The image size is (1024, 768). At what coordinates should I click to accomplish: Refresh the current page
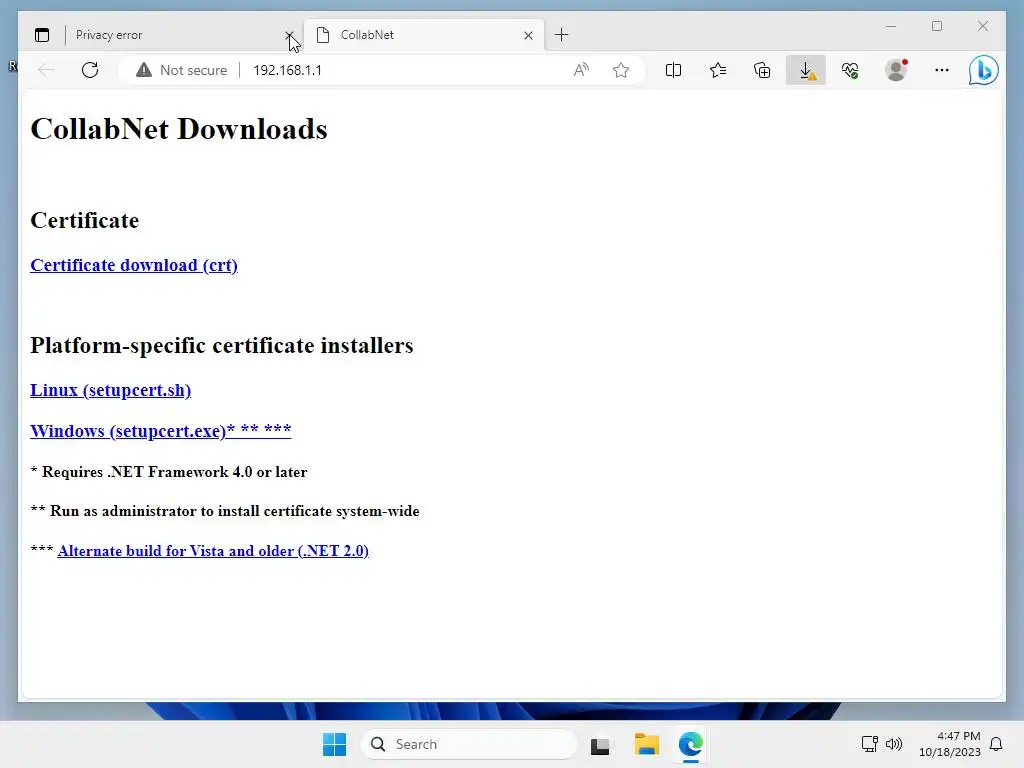click(x=90, y=70)
